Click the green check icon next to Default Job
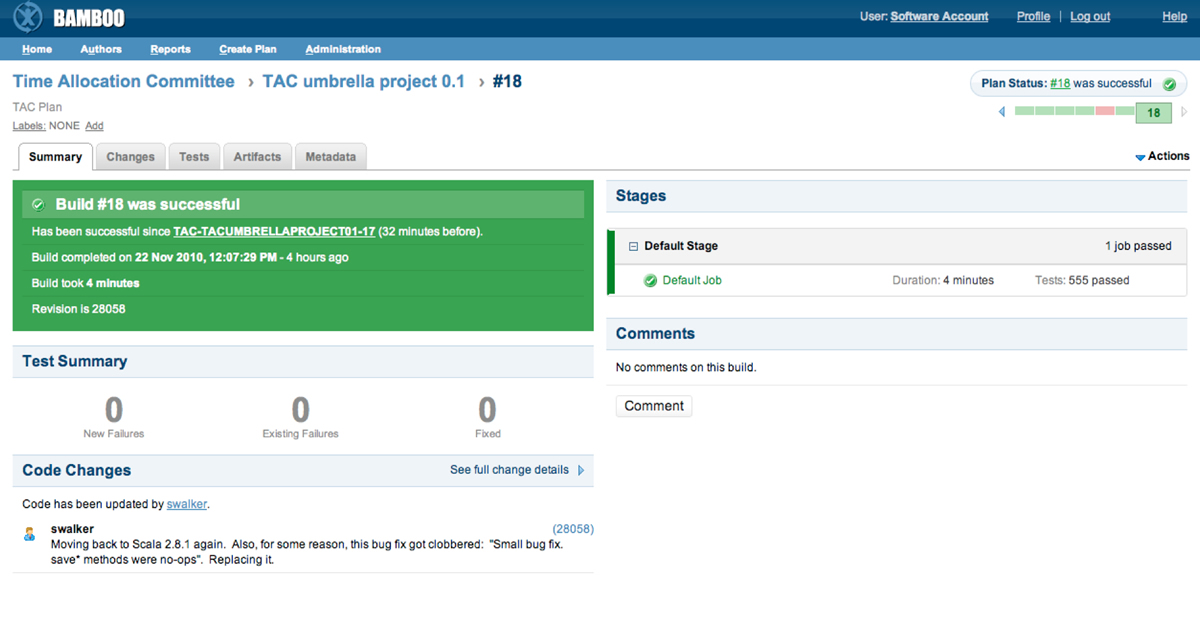The image size is (1200, 624). 651,281
